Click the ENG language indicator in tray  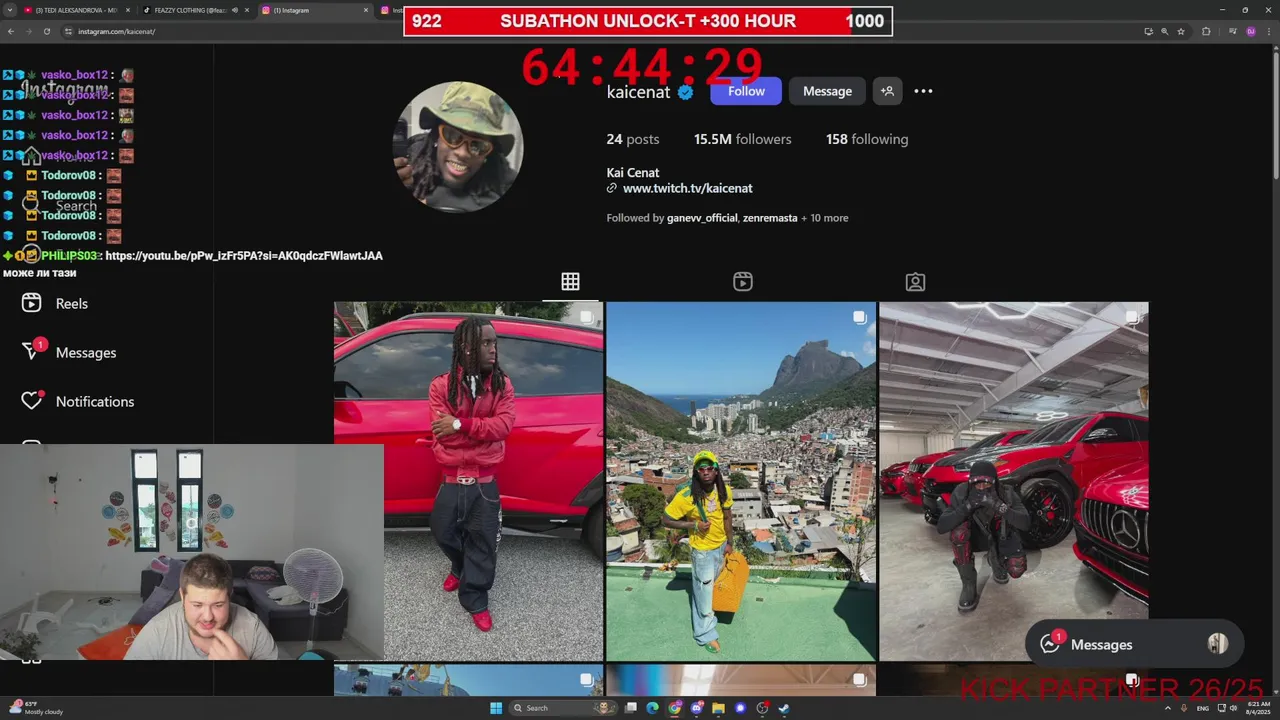pyautogui.click(x=1203, y=708)
